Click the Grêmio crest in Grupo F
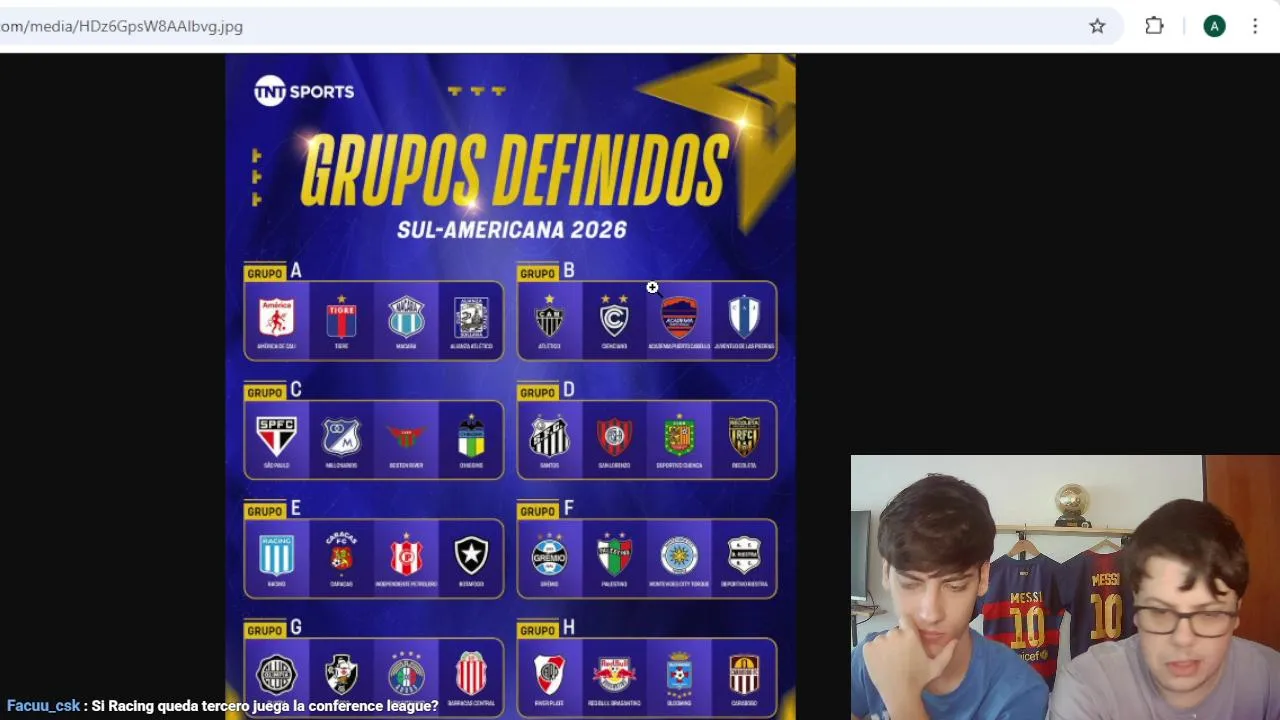This screenshot has width=1280, height=720. [549, 555]
